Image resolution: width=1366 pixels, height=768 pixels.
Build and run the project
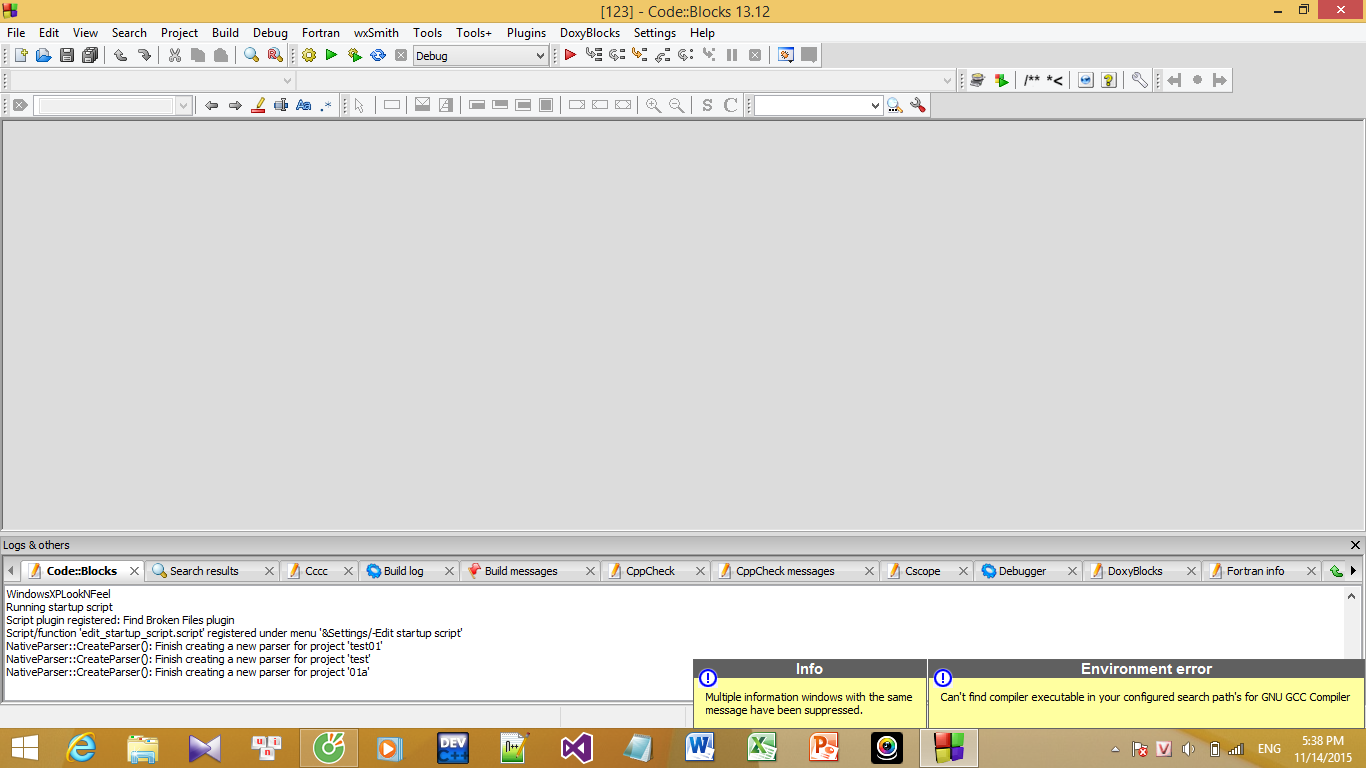pos(354,55)
